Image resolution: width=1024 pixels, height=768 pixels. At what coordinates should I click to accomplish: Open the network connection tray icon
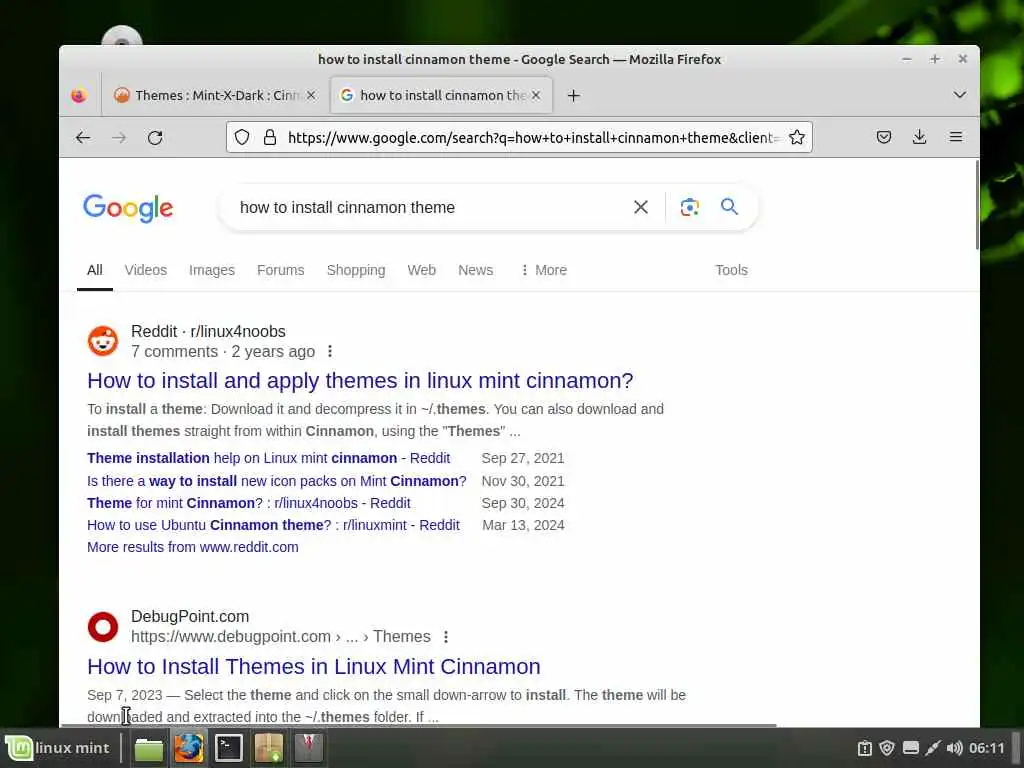coord(933,748)
